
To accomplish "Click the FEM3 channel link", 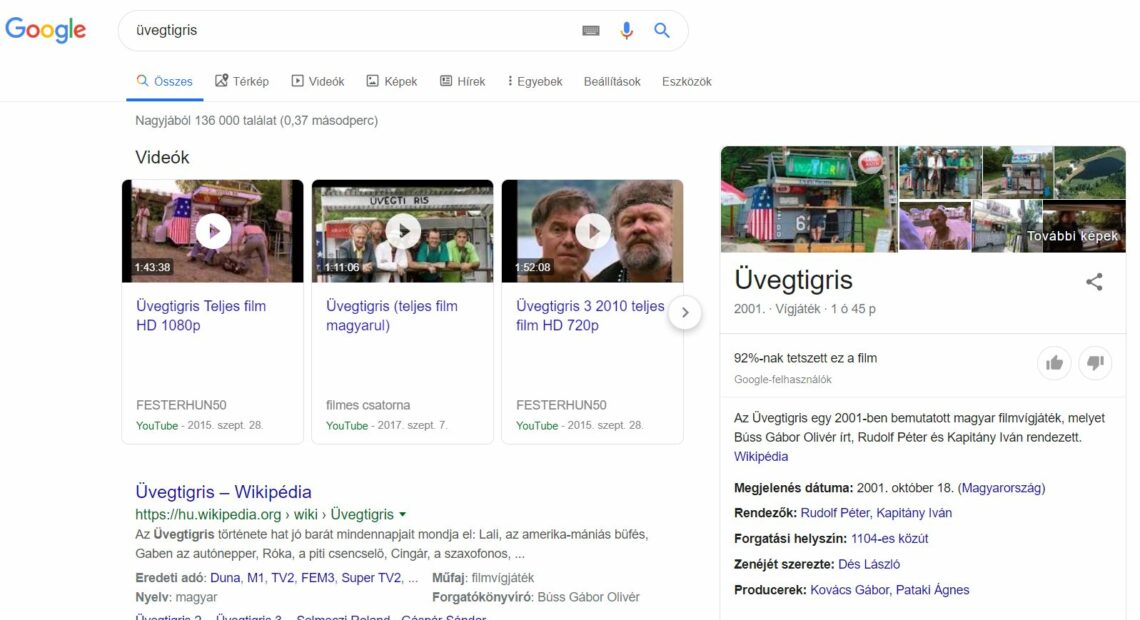I will coord(318,578).
